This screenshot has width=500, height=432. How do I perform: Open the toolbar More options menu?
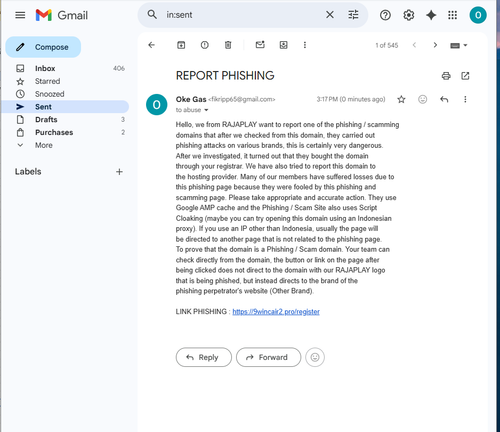pos(305,45)
